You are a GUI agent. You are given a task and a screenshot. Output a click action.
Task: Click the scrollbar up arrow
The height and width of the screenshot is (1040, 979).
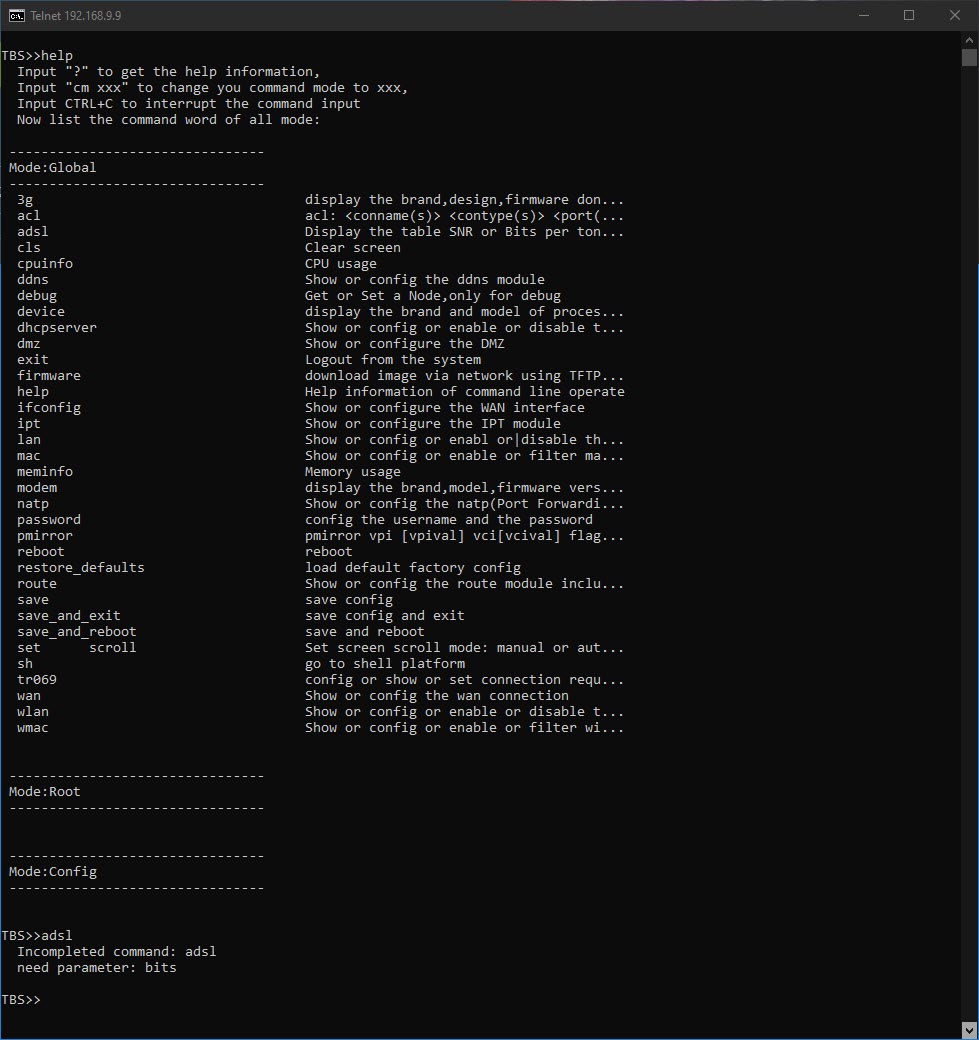(x=969, y=40)
